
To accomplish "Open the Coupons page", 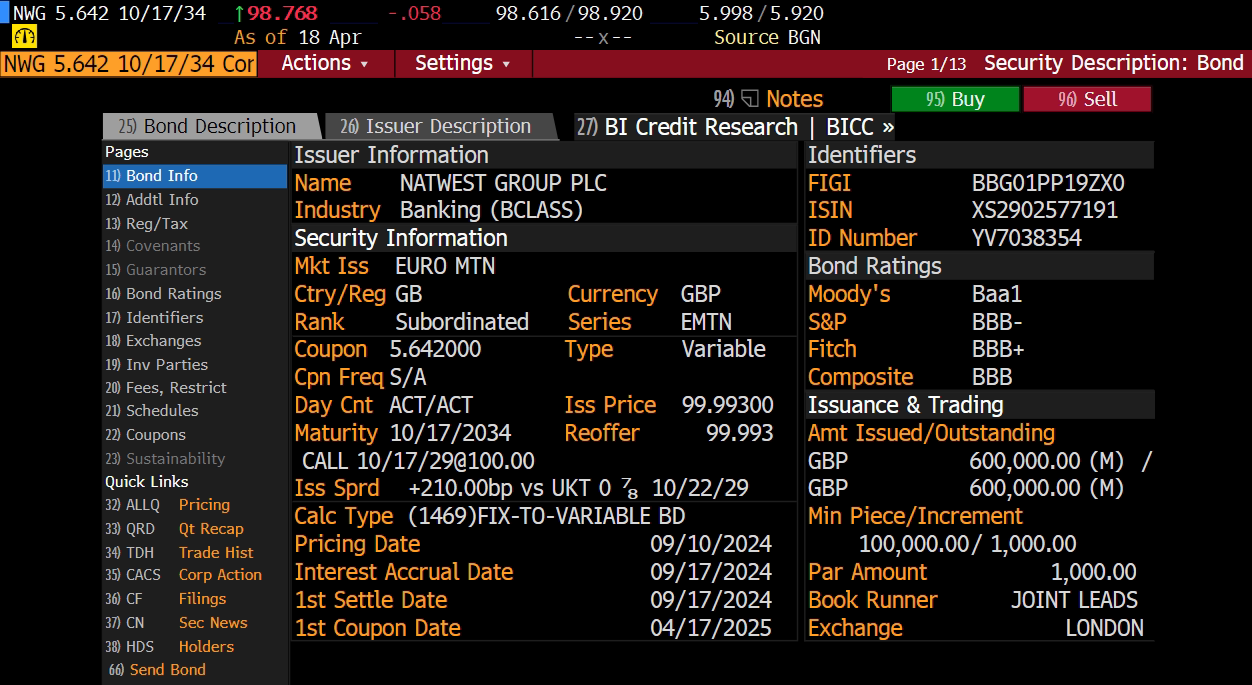I will (145, 435).
